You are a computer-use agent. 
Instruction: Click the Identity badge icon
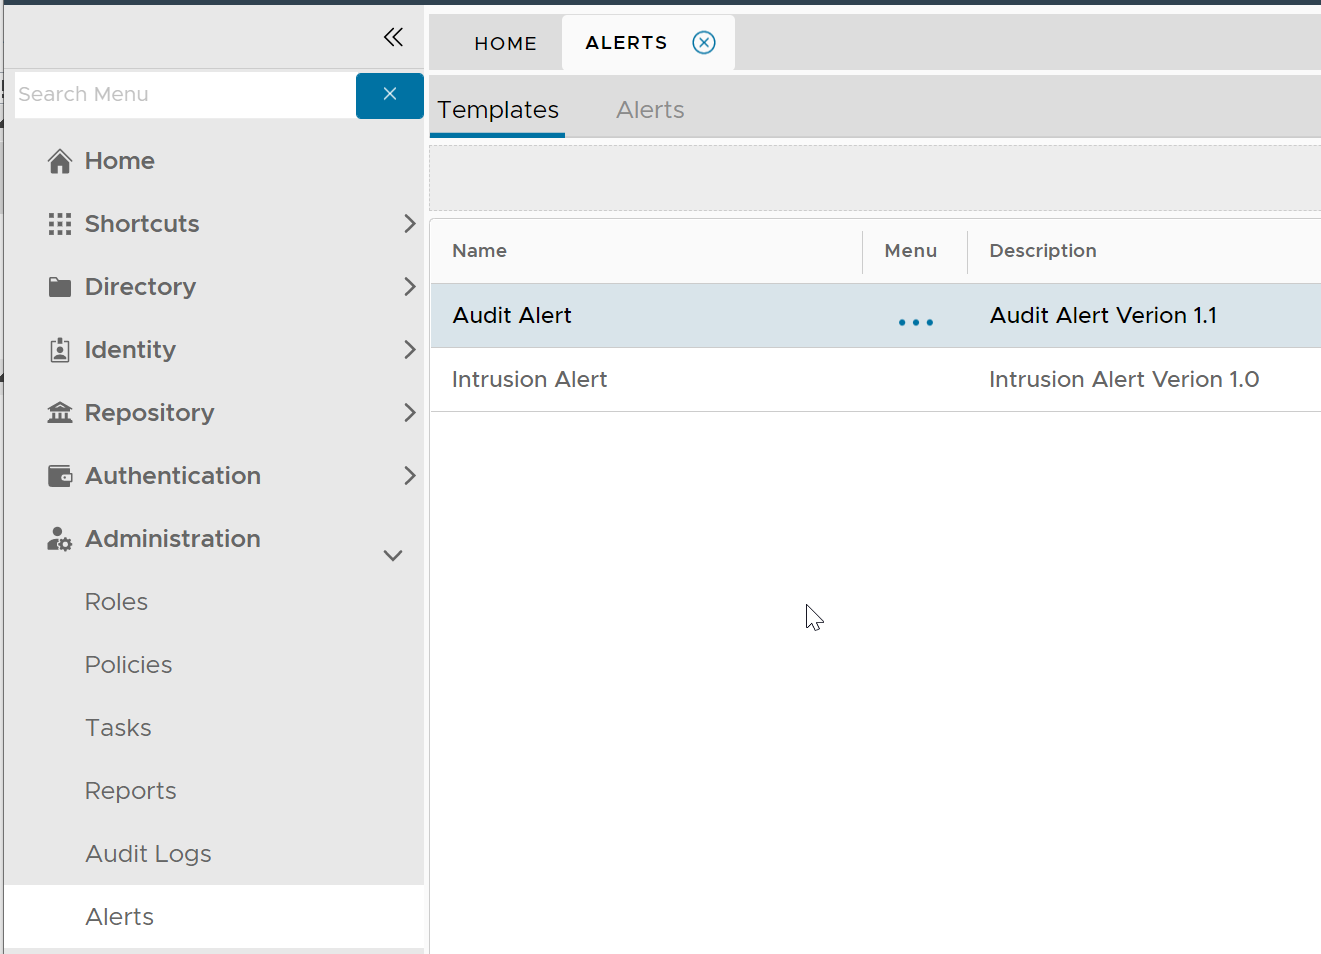pos(60,350)
